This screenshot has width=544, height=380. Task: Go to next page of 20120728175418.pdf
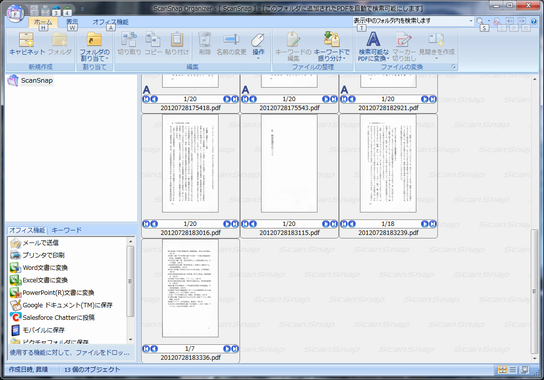click(227, 99)
